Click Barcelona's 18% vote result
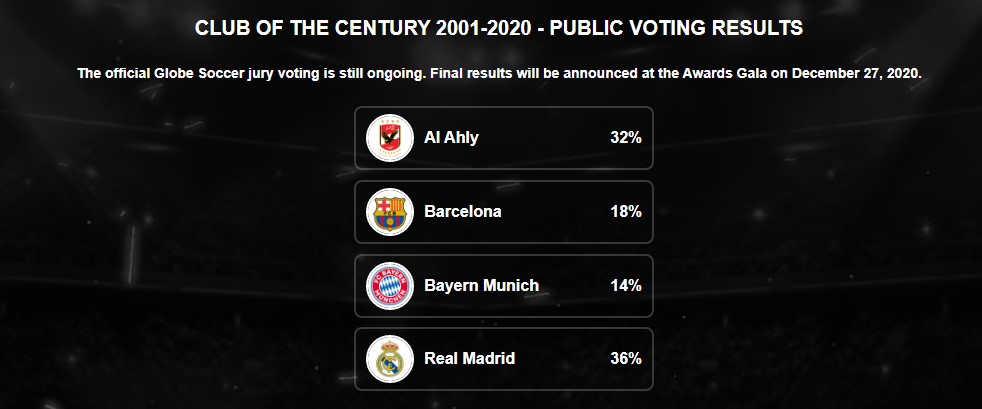This screenshot has width=982, height=409. click(x=626, y=212)
